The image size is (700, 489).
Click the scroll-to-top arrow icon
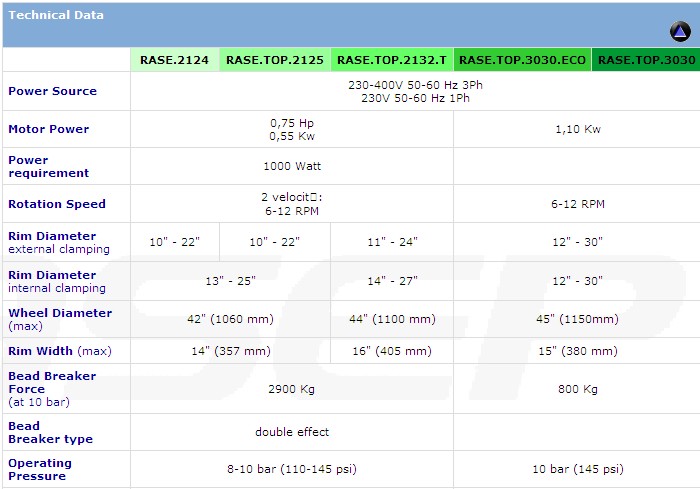point(680,32)
